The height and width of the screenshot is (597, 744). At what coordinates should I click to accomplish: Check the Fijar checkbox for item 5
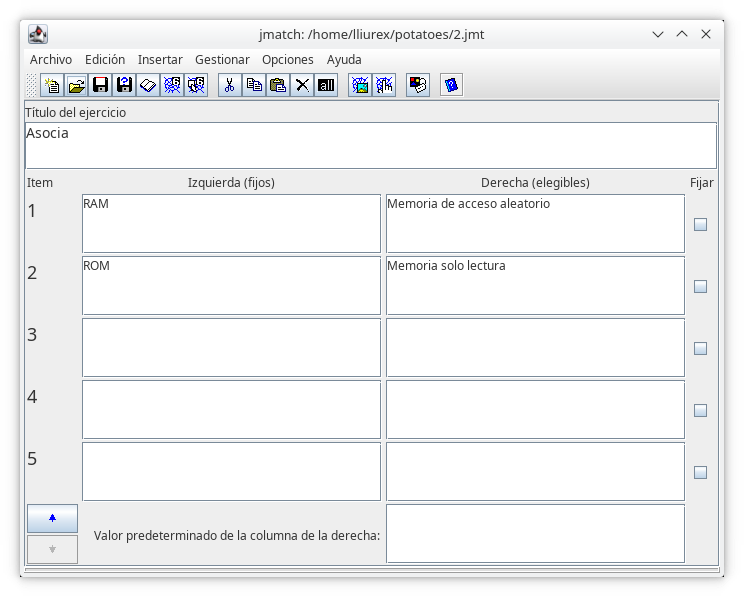700,472
